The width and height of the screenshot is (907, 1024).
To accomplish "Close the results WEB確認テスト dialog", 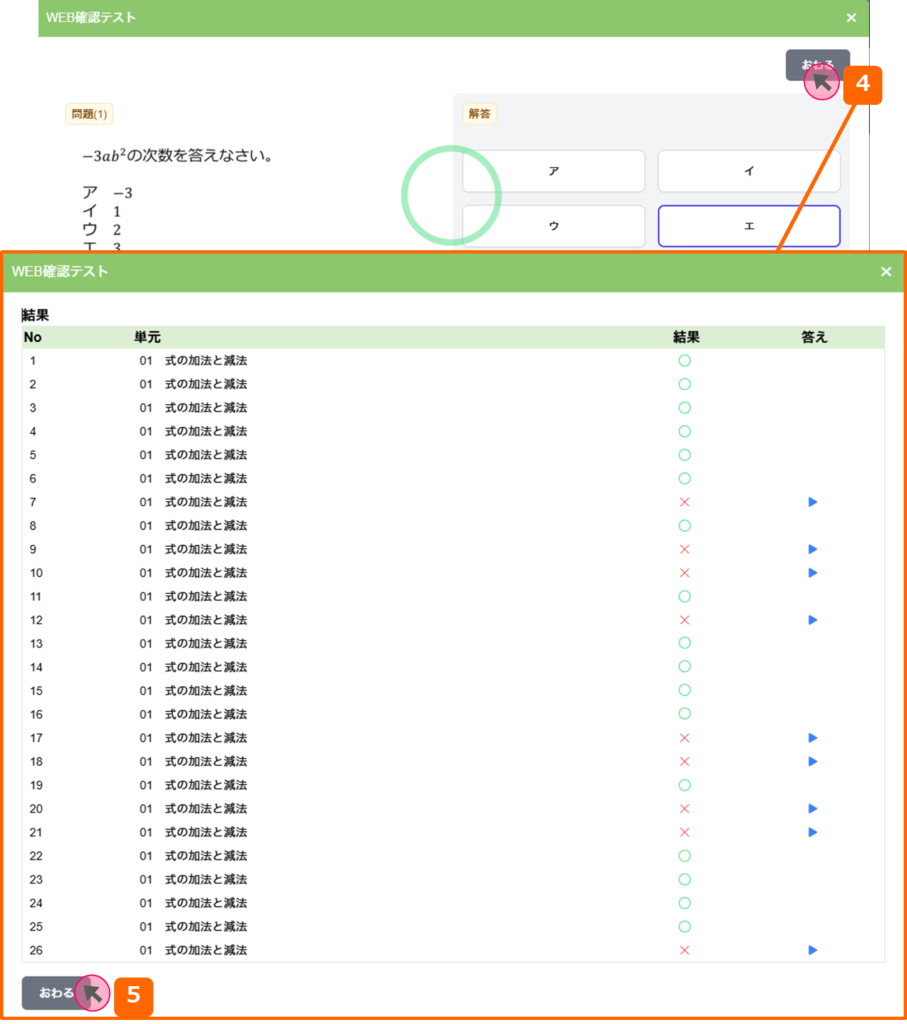I will [886, 272].
